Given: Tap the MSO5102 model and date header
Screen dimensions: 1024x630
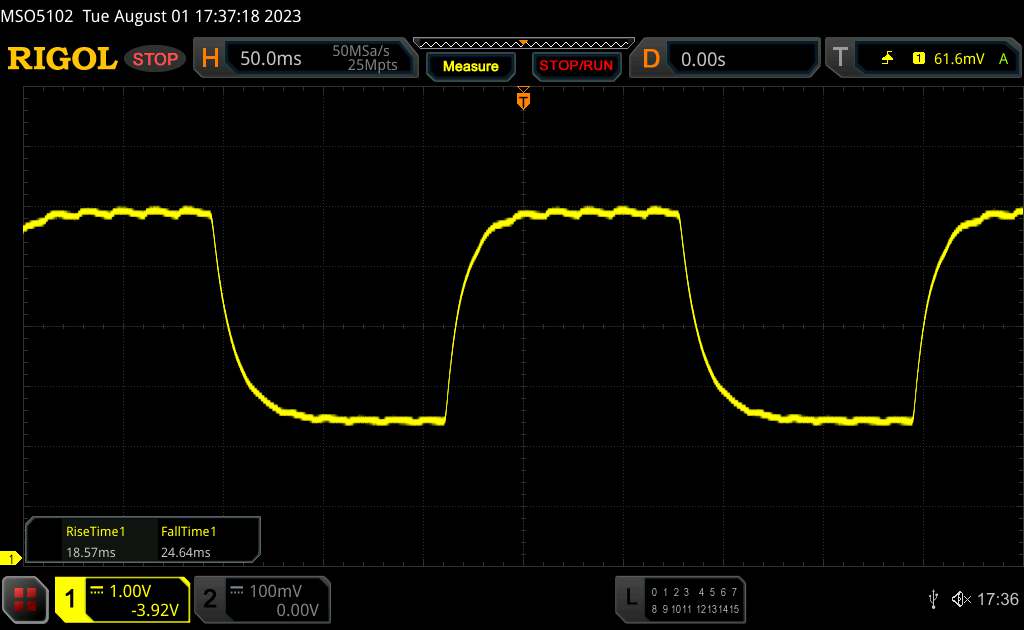Looking at the screenshot, I should click(151, 16).
